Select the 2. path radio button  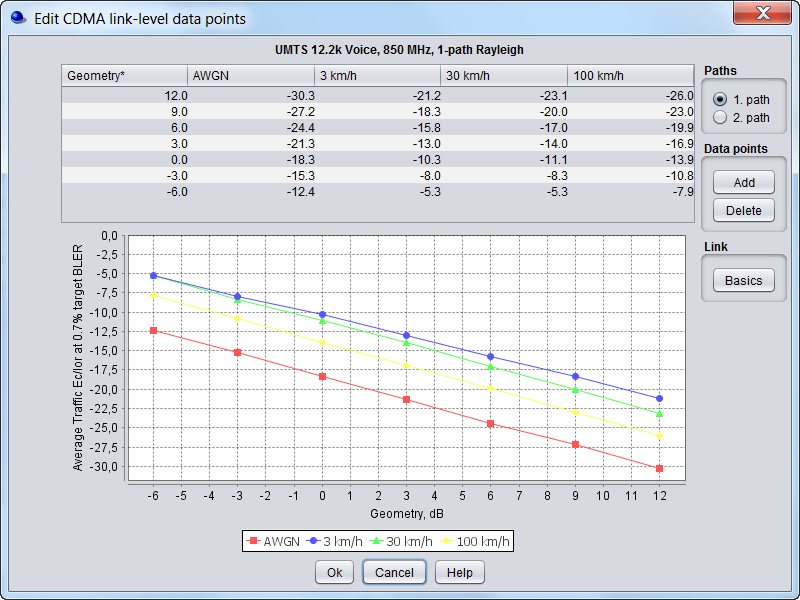point(719,117)
